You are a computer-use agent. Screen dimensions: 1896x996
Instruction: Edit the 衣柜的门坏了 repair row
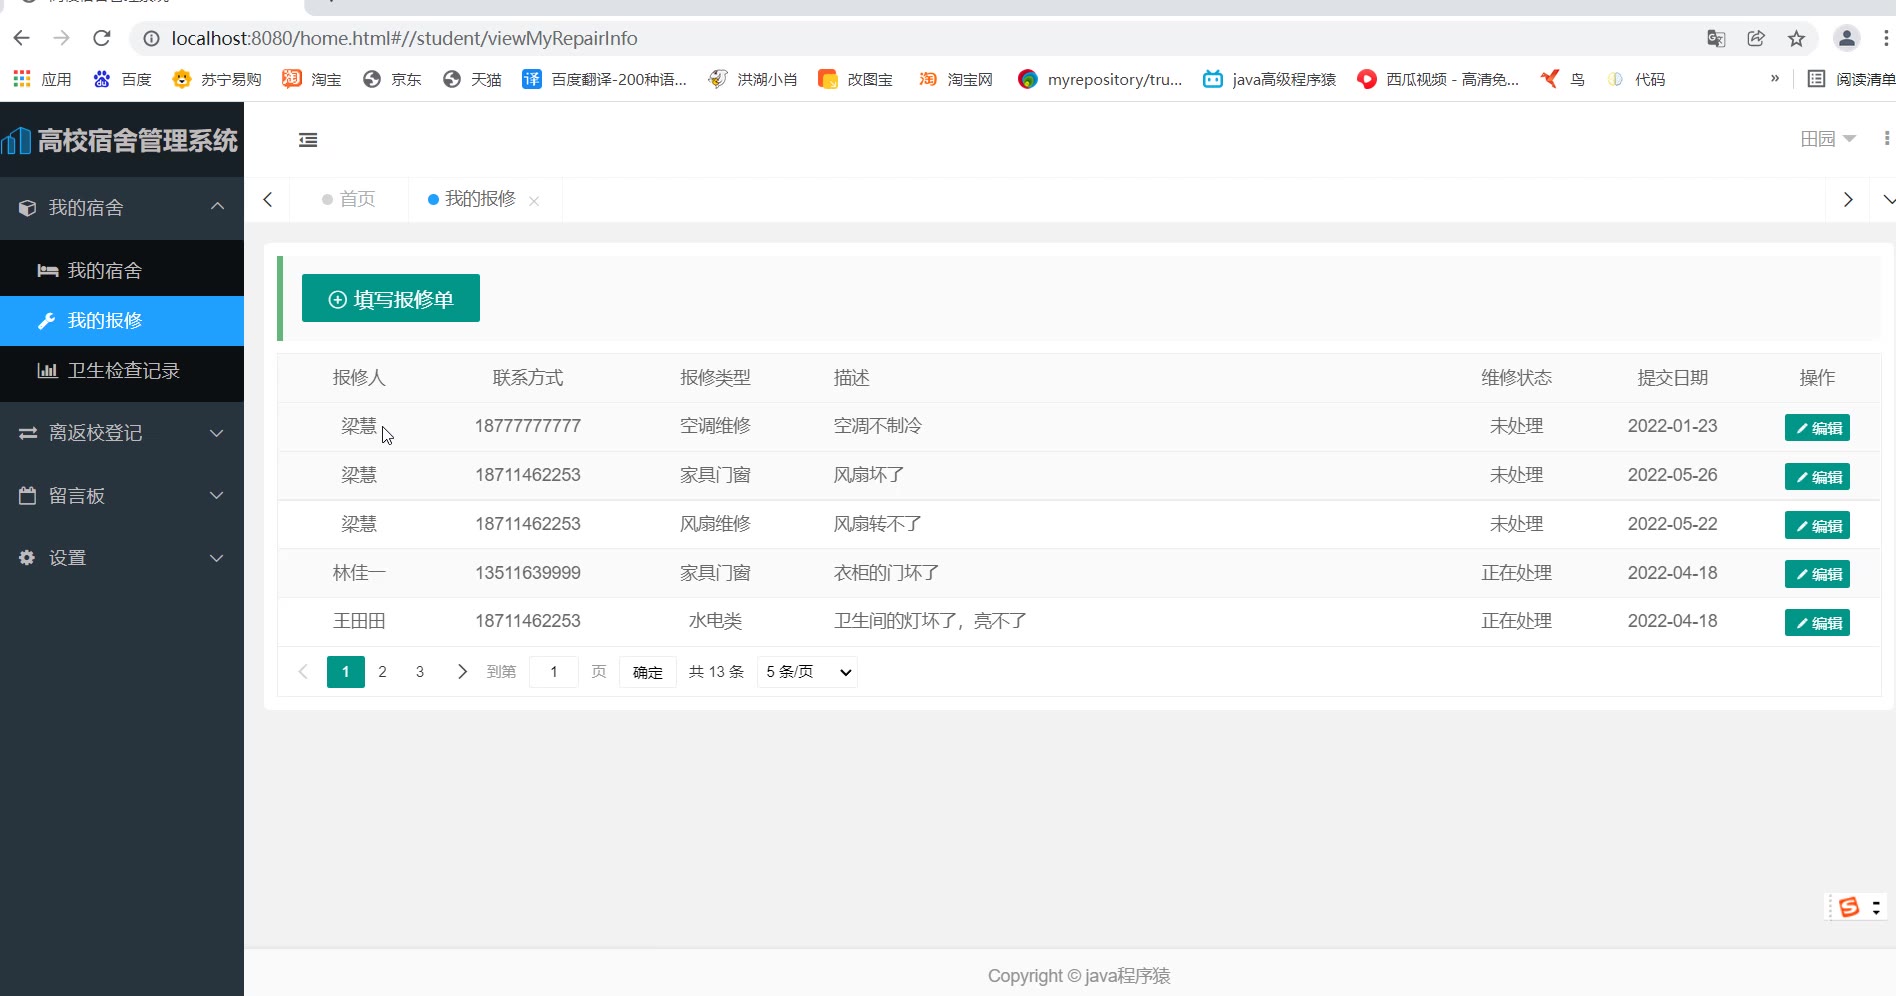click(1817, 574)
